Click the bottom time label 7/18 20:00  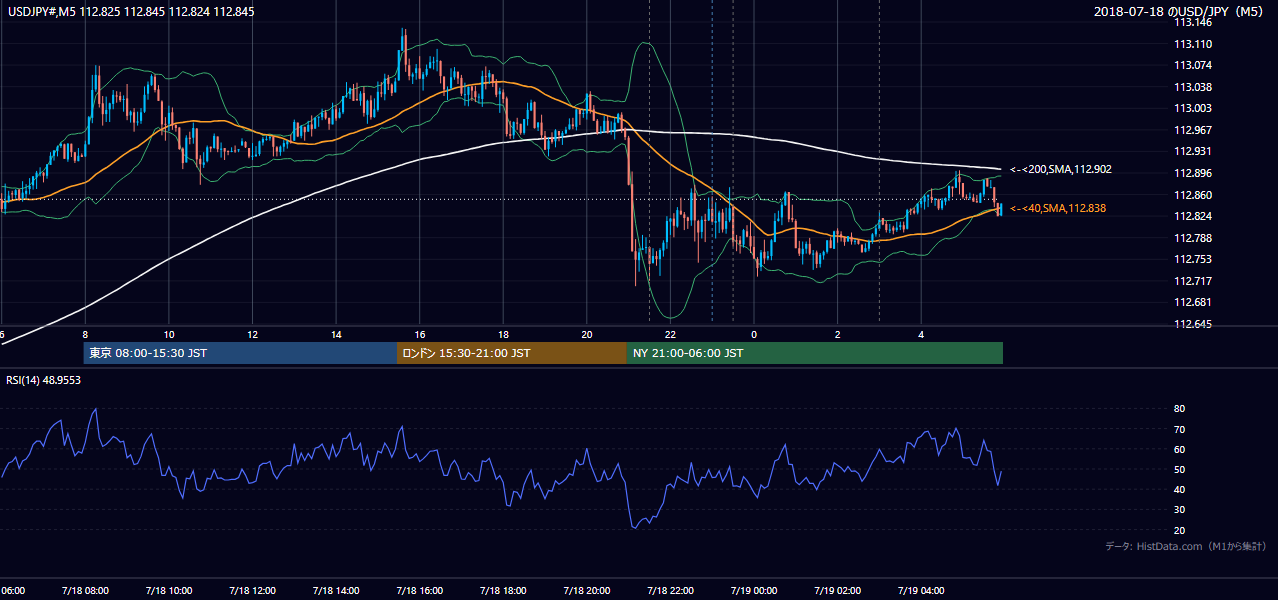point(586,590)
